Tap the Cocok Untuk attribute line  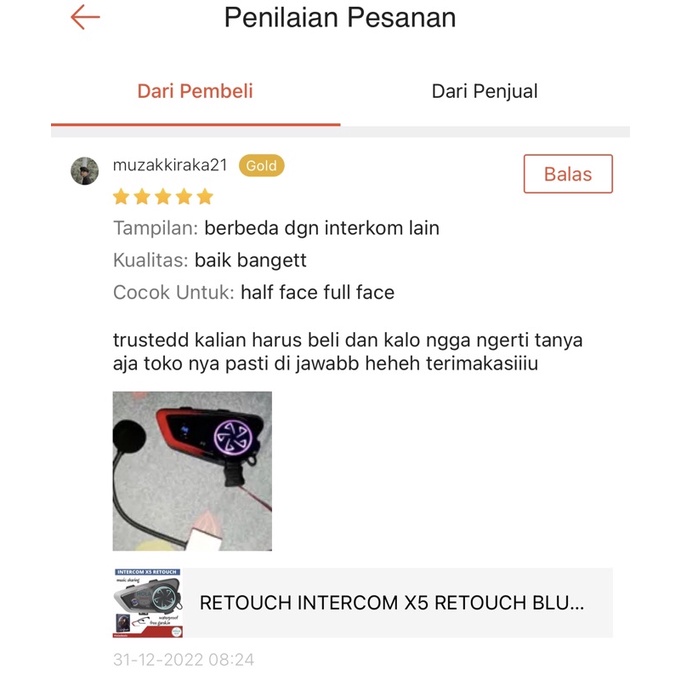pos(254,292)
